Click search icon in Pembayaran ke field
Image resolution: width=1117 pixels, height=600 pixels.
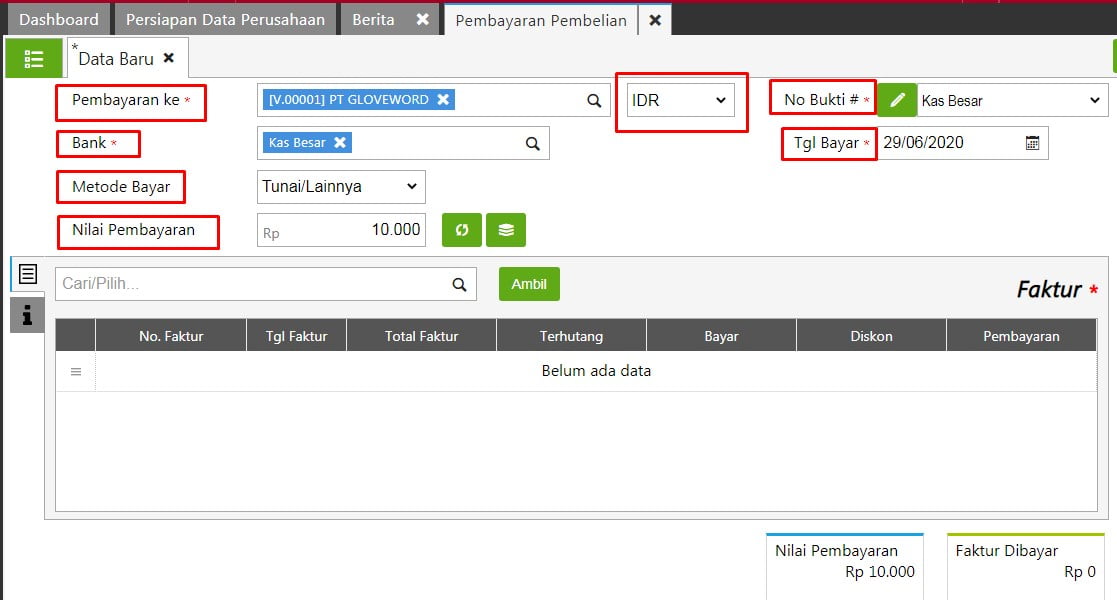(x=593, y=100)
